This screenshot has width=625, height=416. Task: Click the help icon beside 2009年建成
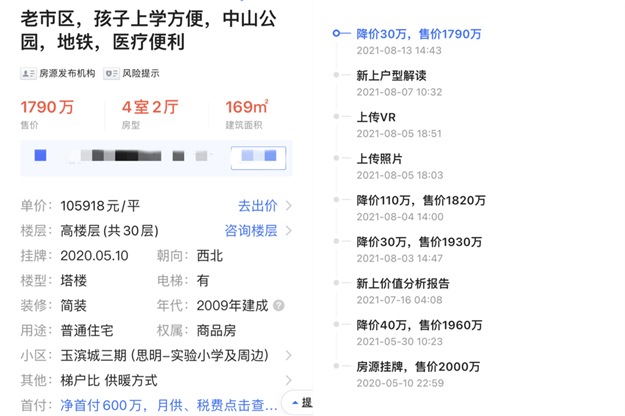(x=279, y=306)
